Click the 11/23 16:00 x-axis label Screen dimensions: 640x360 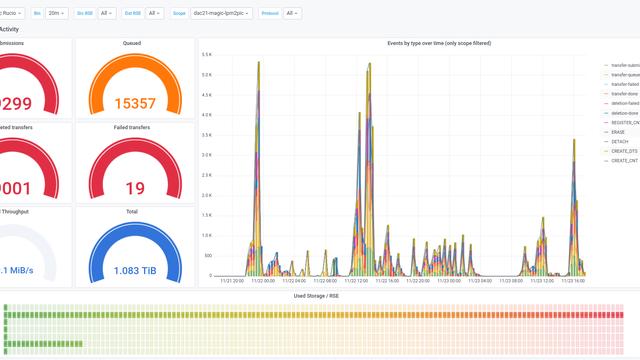point(573,281)
